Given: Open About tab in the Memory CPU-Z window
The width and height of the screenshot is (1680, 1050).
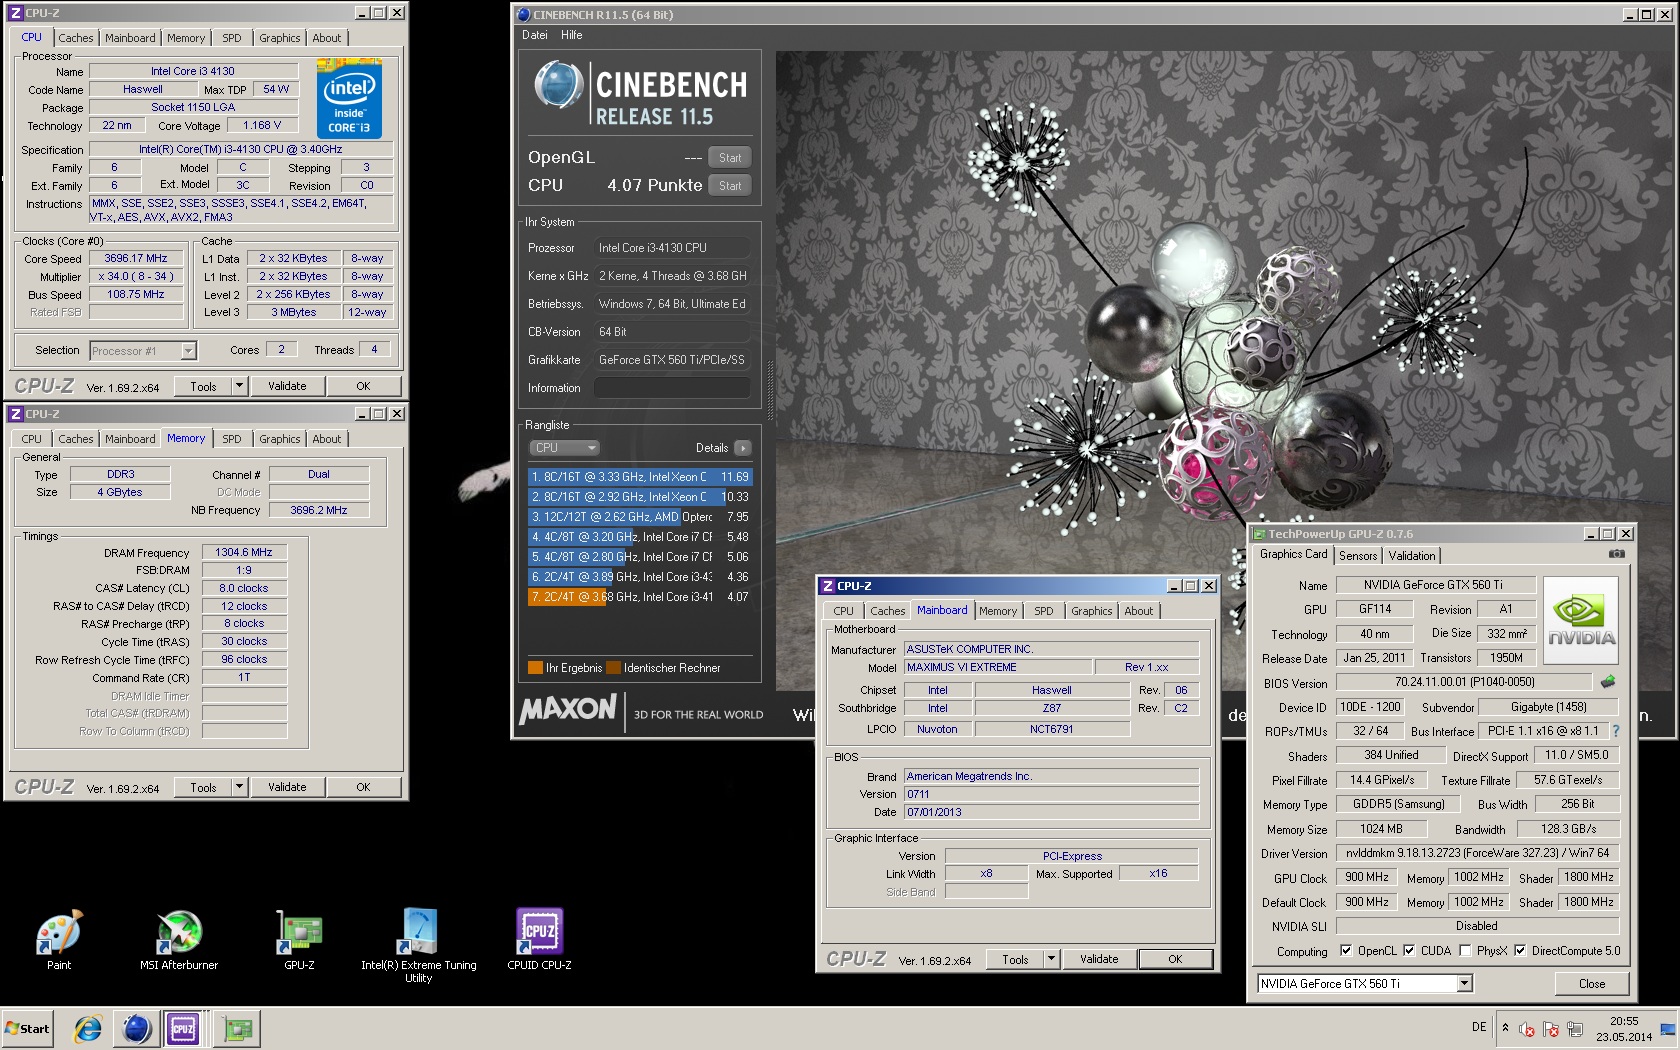Looking at the screenshot, I should 327,439.
